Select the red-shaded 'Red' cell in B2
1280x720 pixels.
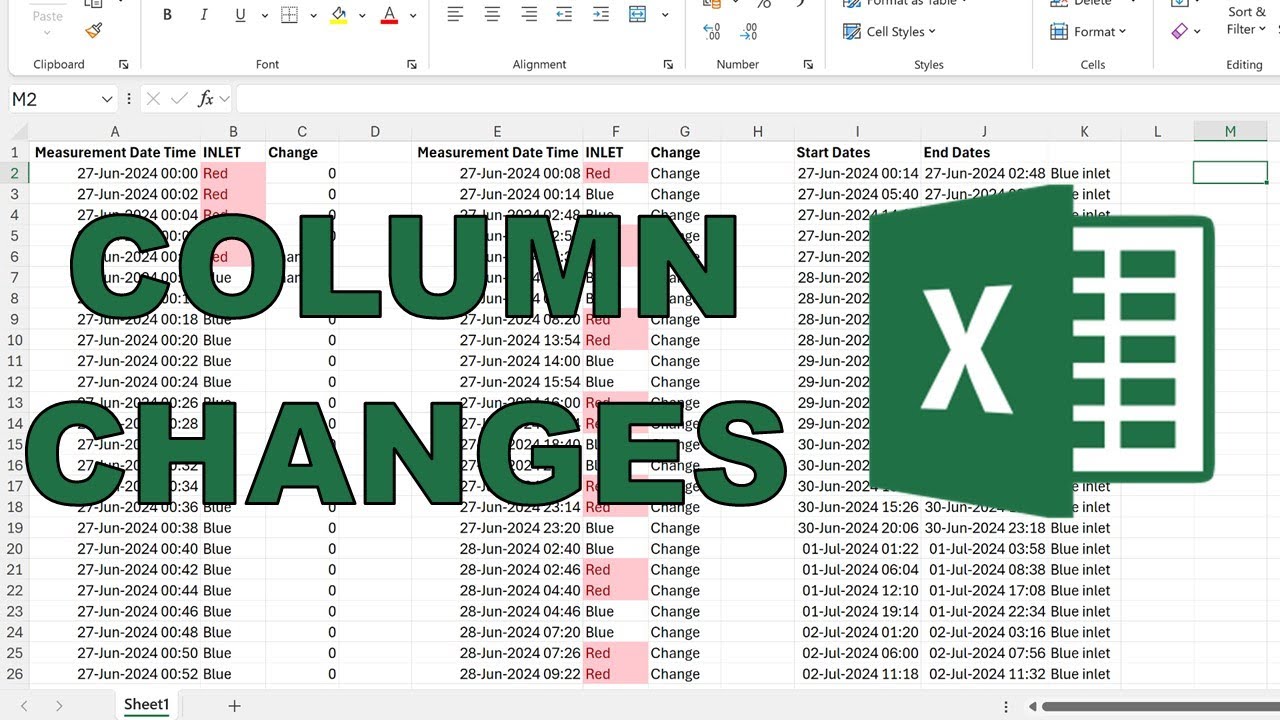click(233, 173)
